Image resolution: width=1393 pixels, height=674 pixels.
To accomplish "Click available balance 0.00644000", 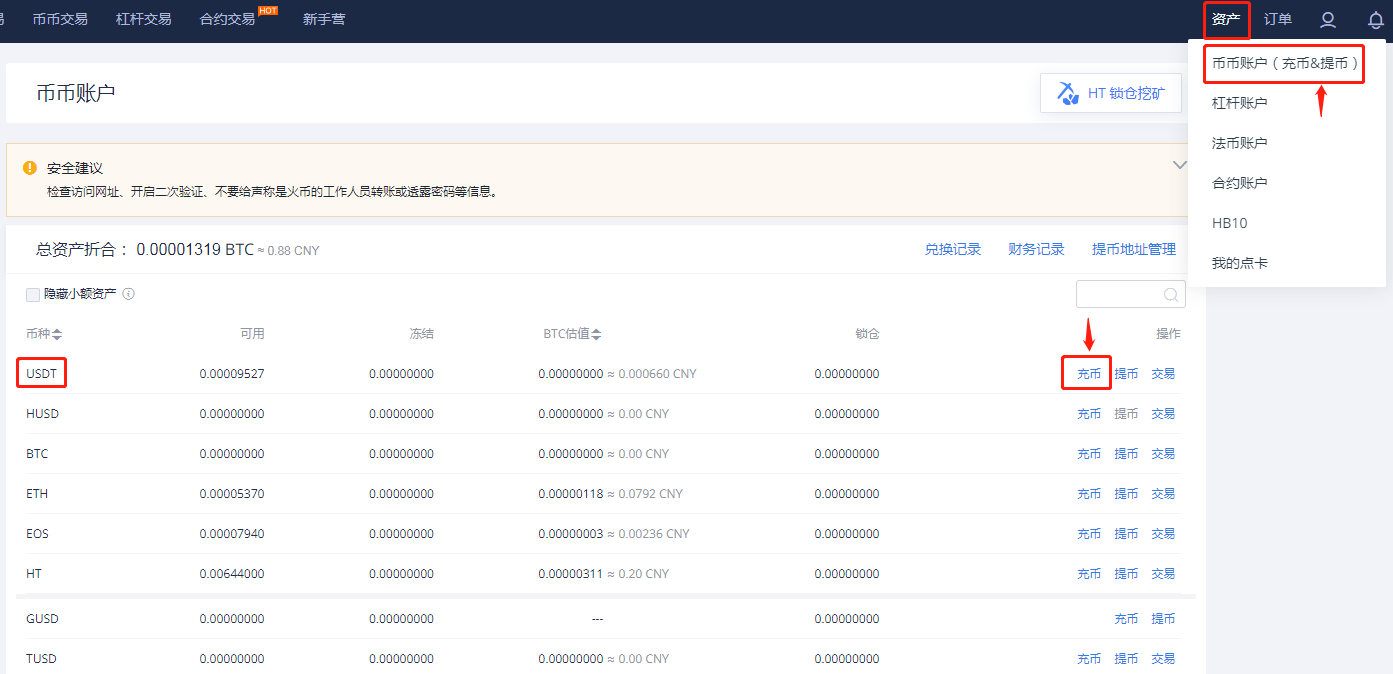I will (232, 574).
